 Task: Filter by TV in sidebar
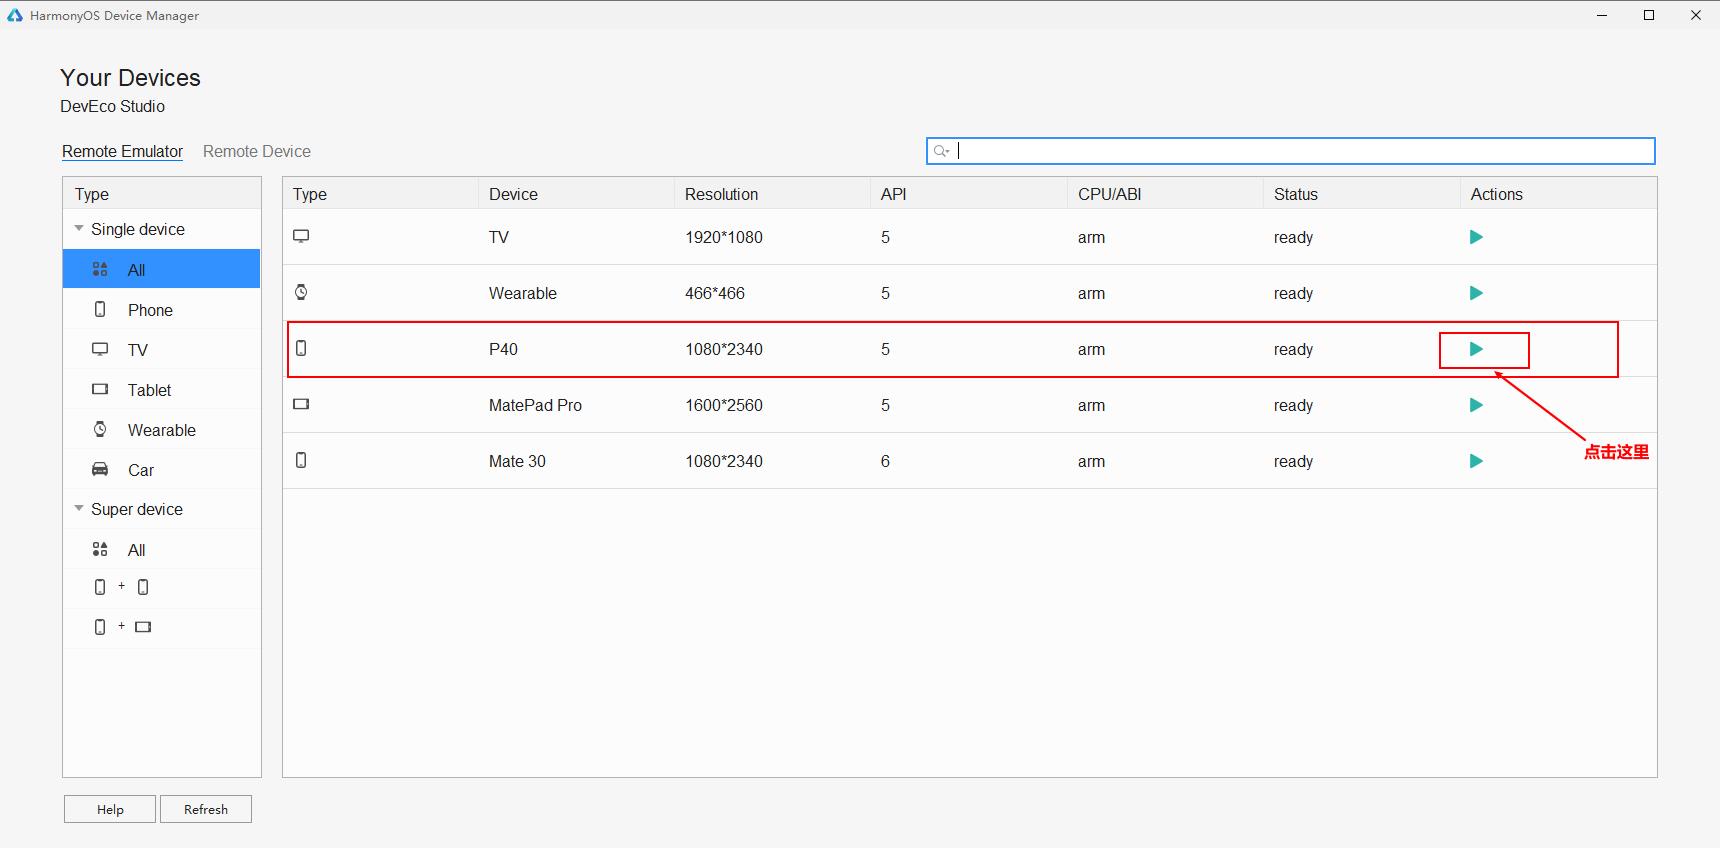pos(161,350)
